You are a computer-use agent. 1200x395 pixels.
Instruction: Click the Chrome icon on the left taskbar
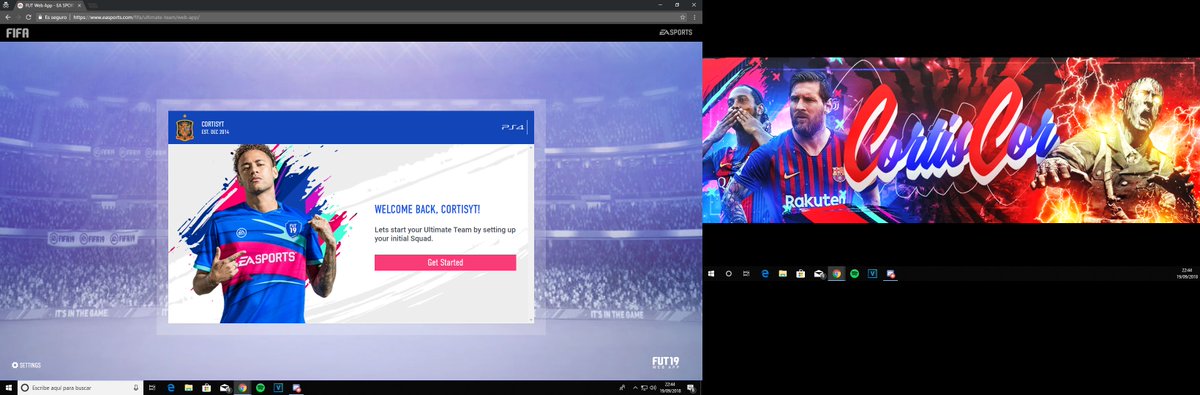pyautogui.click(x=242, y=387)
